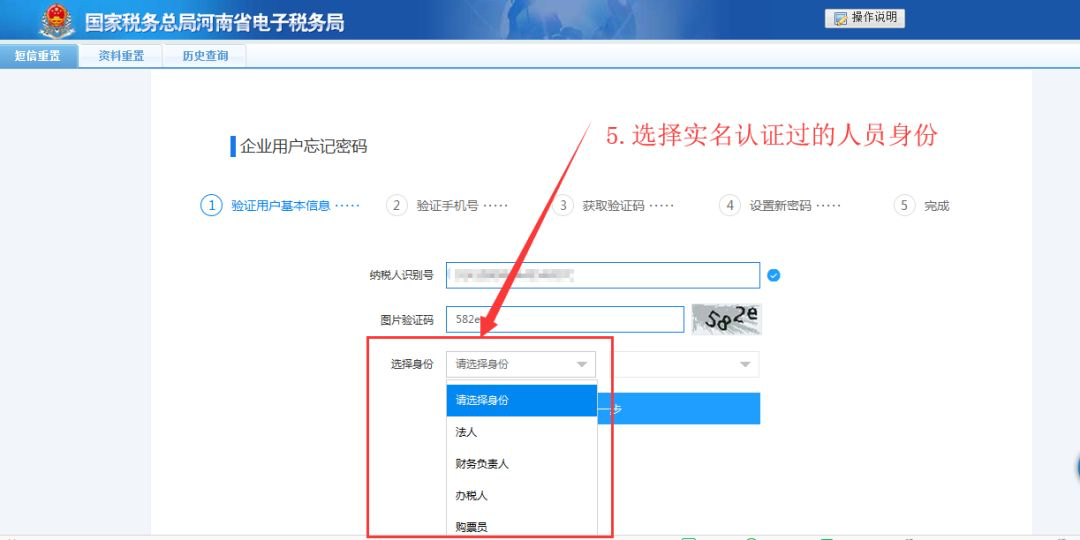Pick 办税人 from the identity options

471,495
